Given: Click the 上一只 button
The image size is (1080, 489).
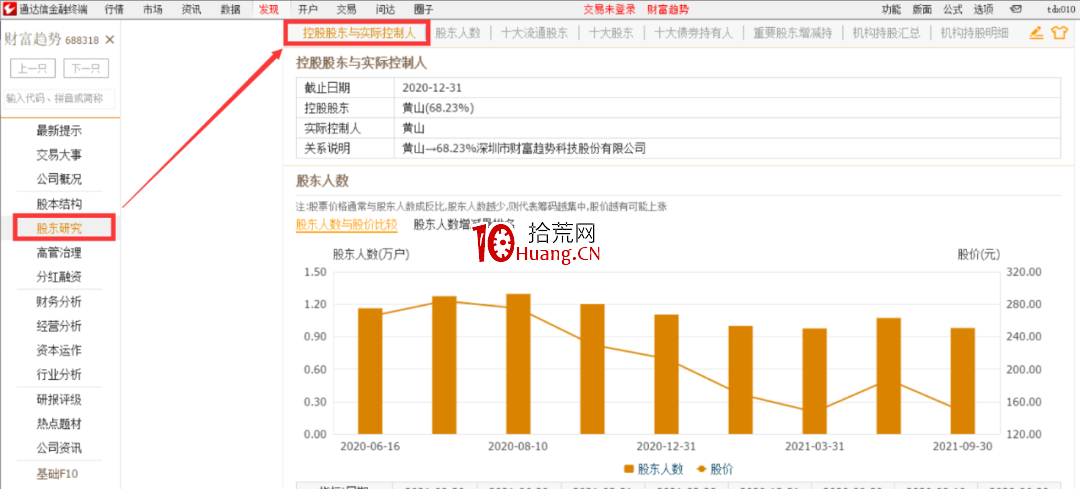Looking at the screenshot, I should [x=33, y=69].
